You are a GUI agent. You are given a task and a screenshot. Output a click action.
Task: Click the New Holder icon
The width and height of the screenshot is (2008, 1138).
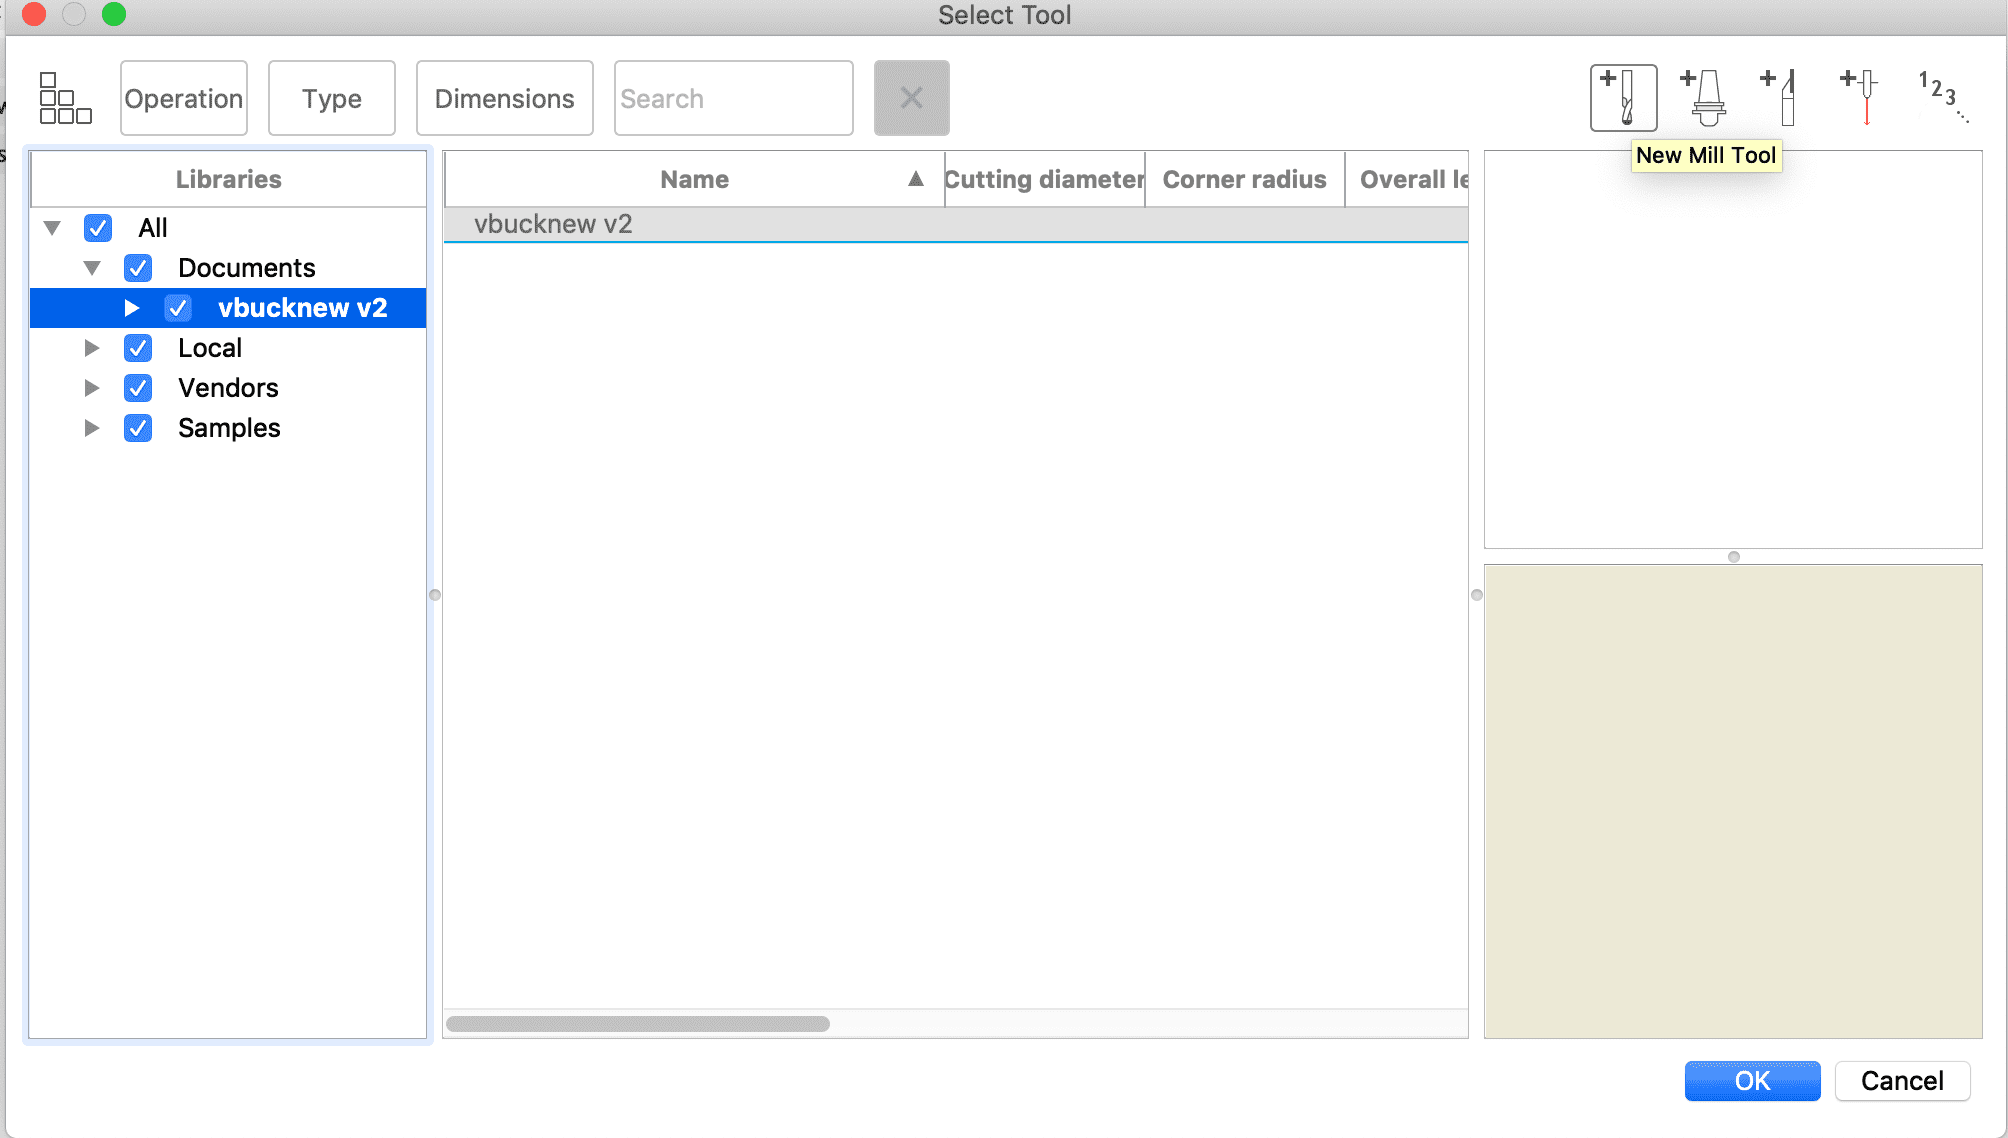1704,98
